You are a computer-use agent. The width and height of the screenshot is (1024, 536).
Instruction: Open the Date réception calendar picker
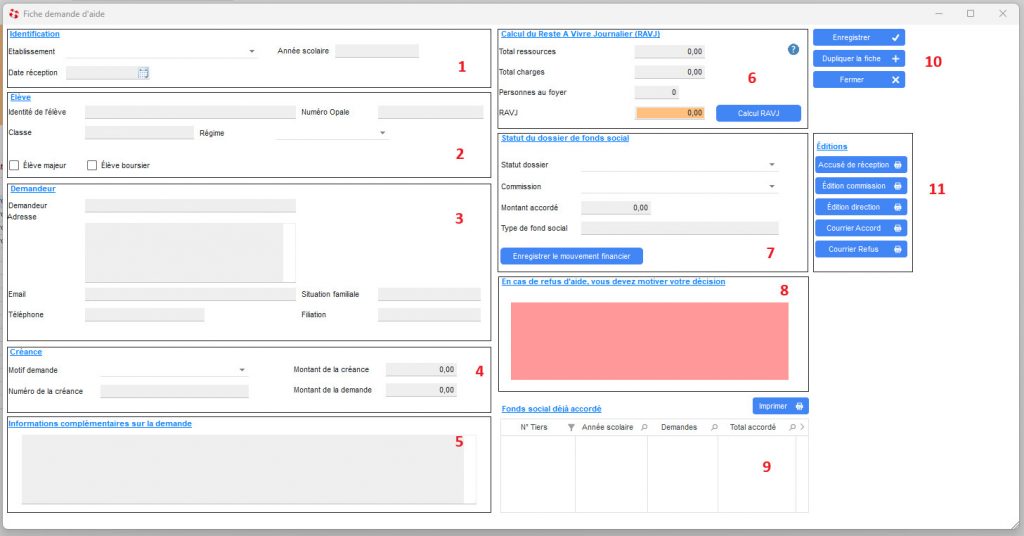143,73
